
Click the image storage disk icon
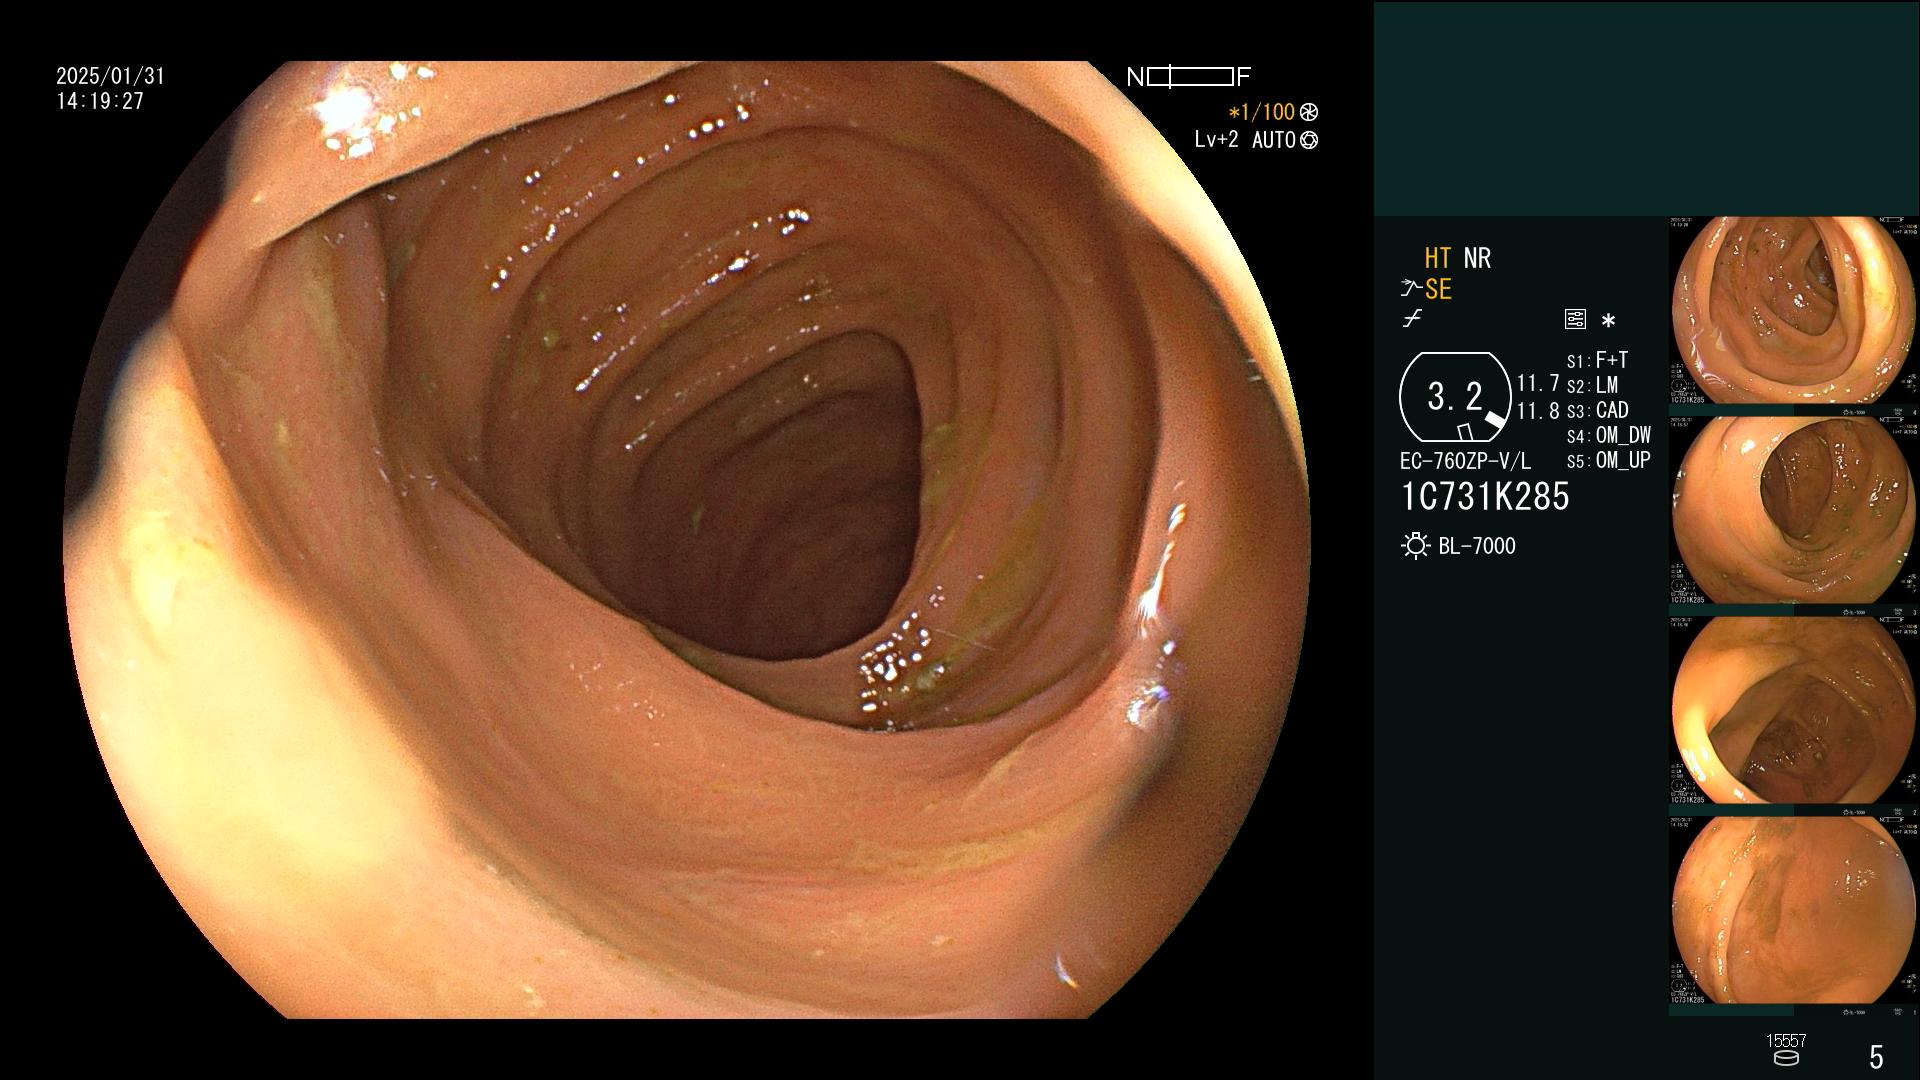(1786, 1058)
